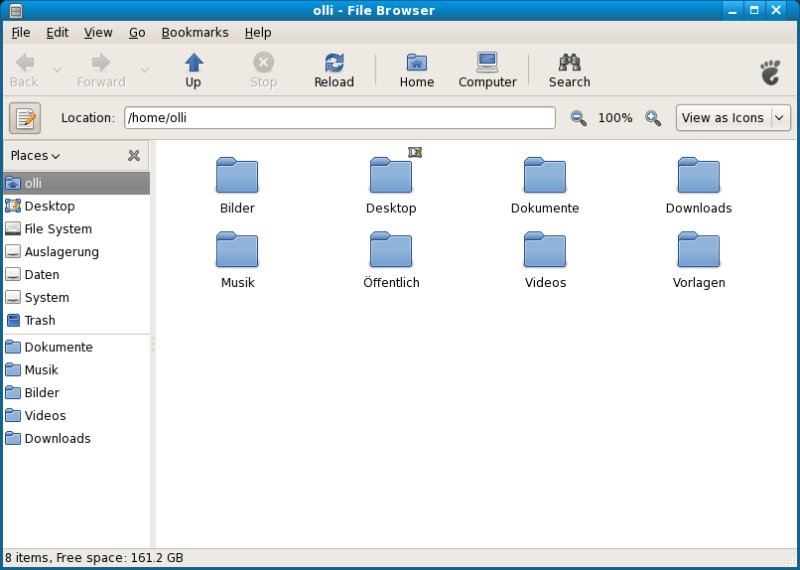Open the Help menu

(258, 33)
